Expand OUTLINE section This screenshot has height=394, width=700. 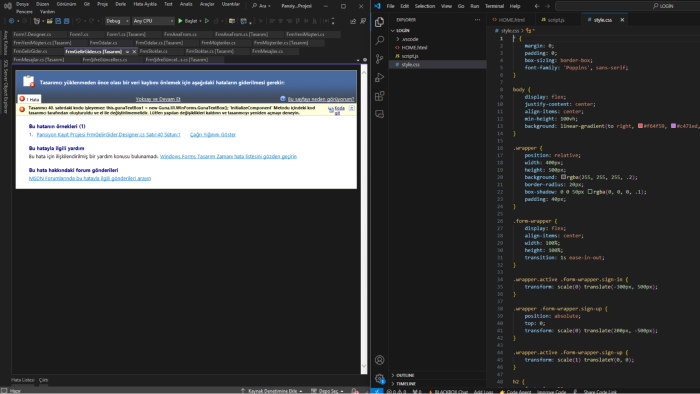pos(393,375)
